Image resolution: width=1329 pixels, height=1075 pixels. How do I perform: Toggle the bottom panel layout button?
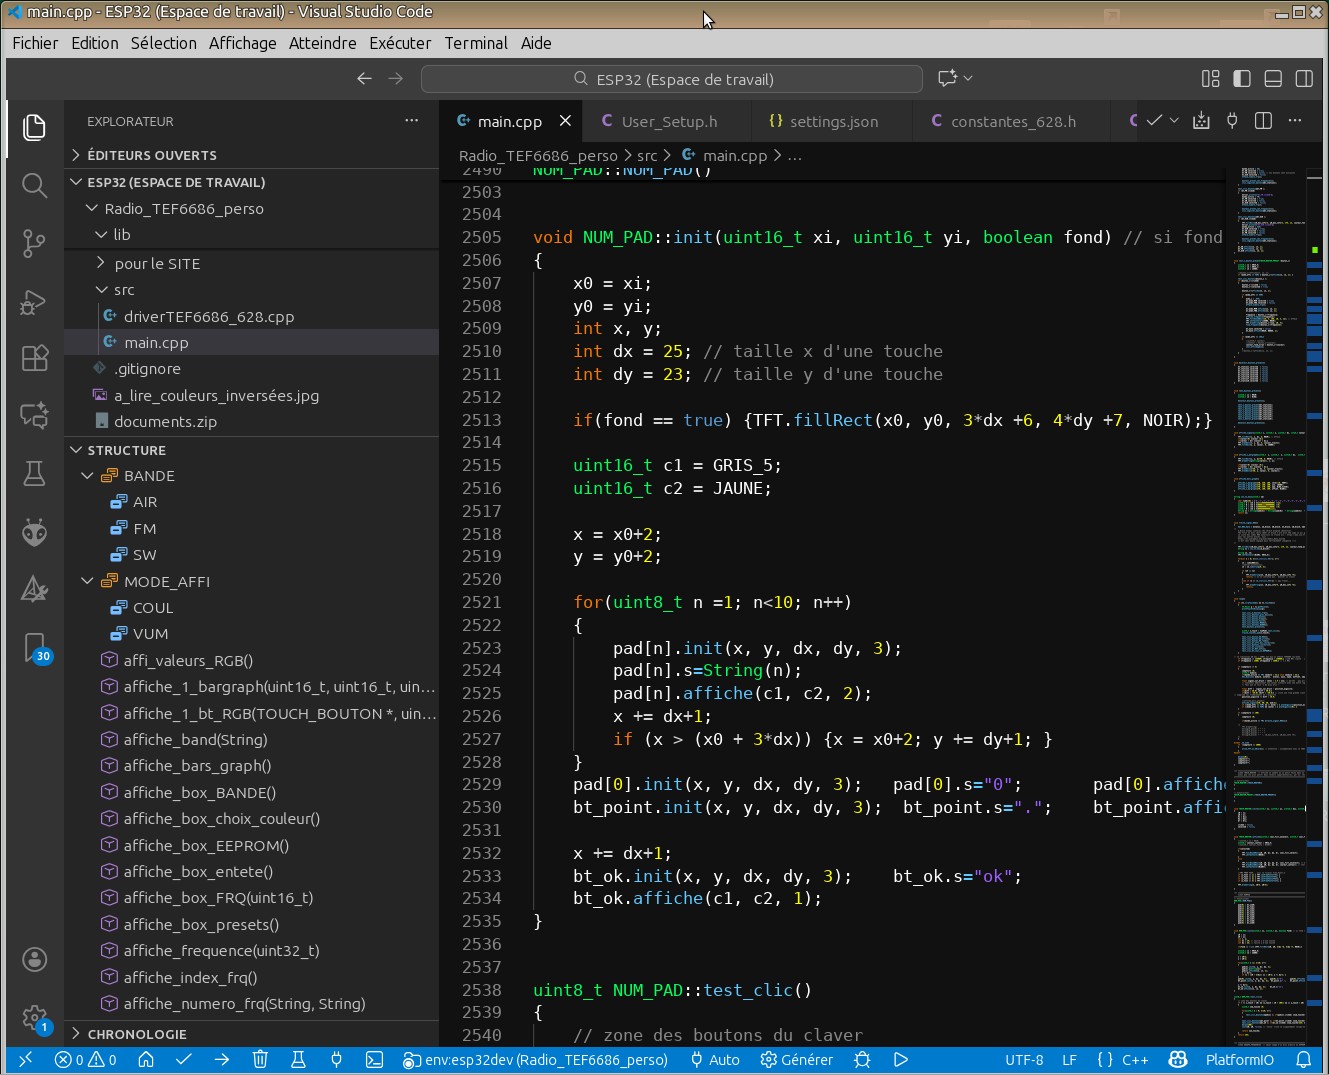tap(1273, 79)
